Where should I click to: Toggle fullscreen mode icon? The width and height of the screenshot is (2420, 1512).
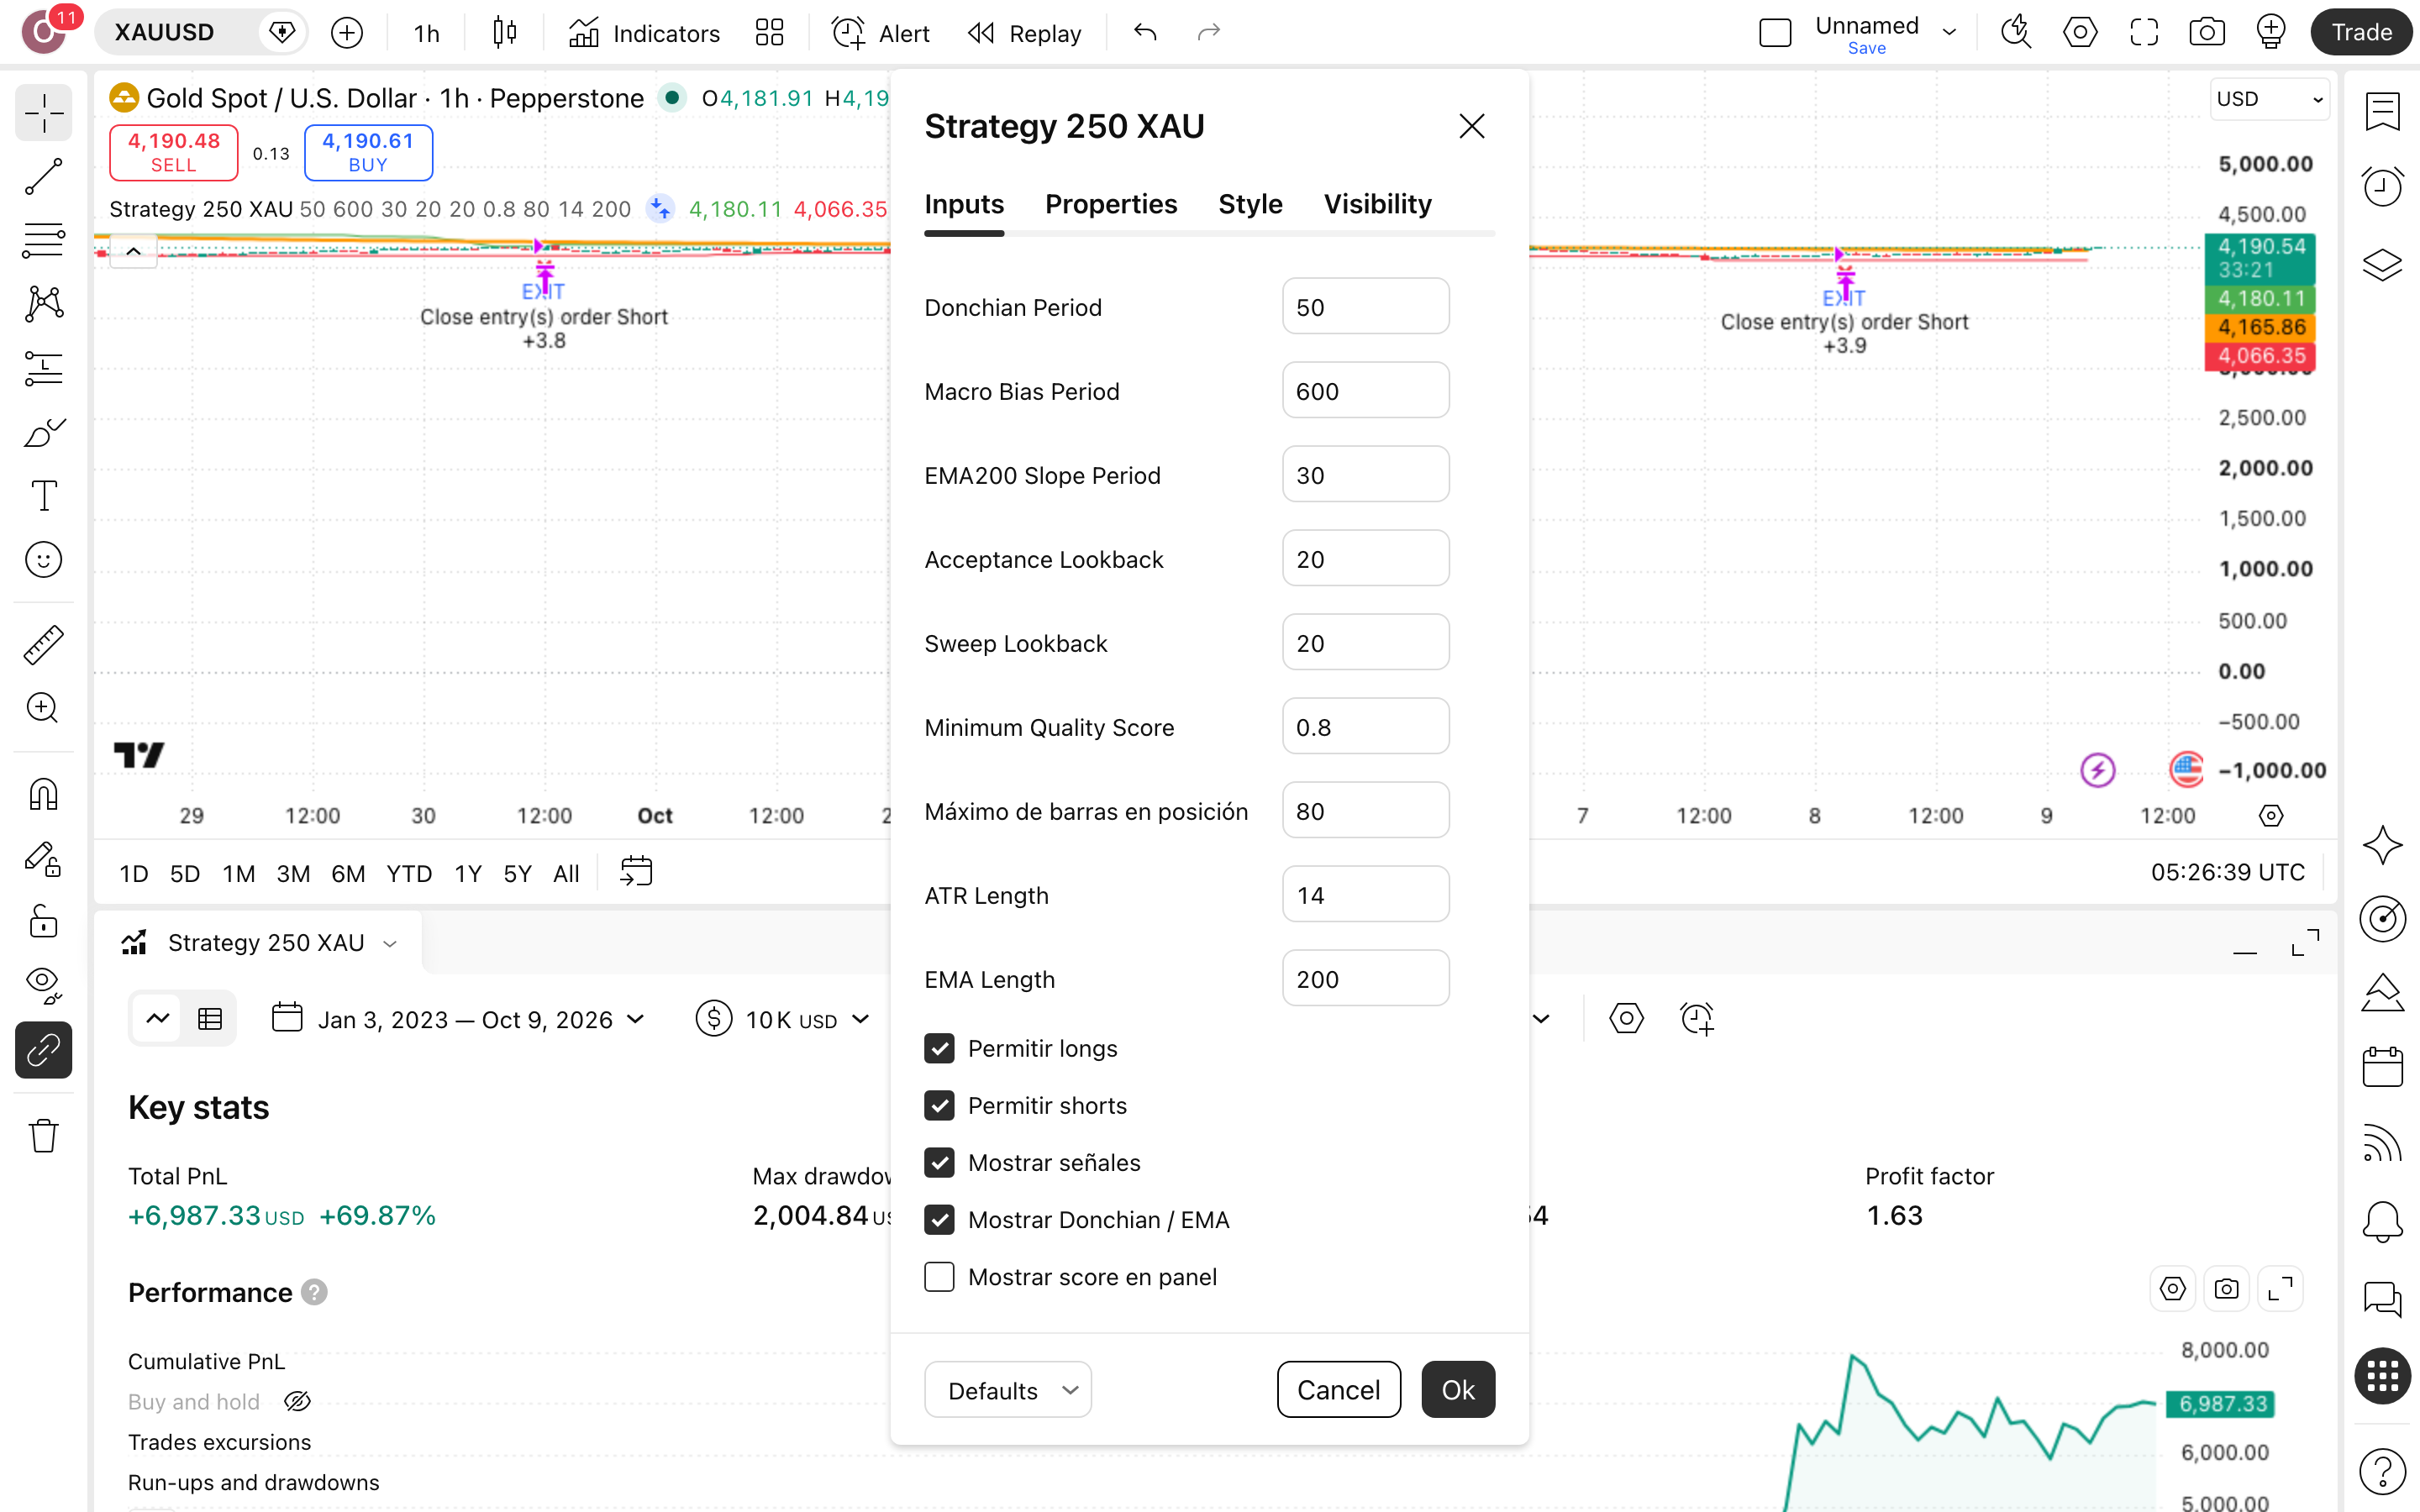click(x=2144, y=33)
